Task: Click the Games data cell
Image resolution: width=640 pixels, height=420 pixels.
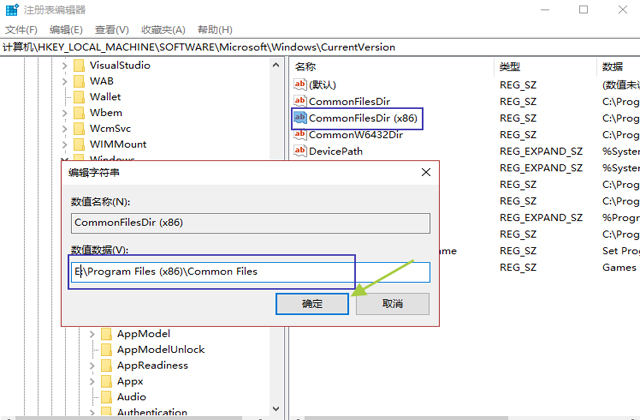Action: click(619, 267)
